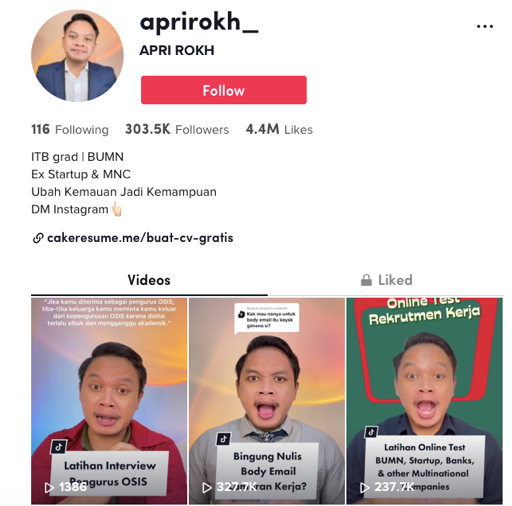Switch to the Liked tab
Viewport: 512px width, 506px height.
pos(386,280)
